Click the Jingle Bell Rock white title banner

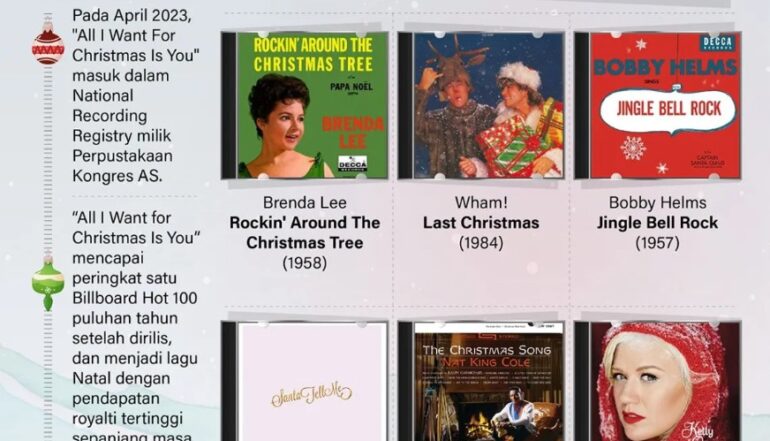coord(667,110)
